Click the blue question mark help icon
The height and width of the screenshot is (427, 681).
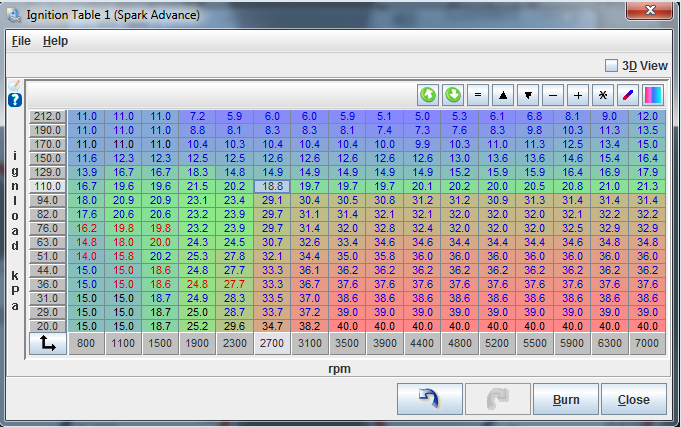15,100
